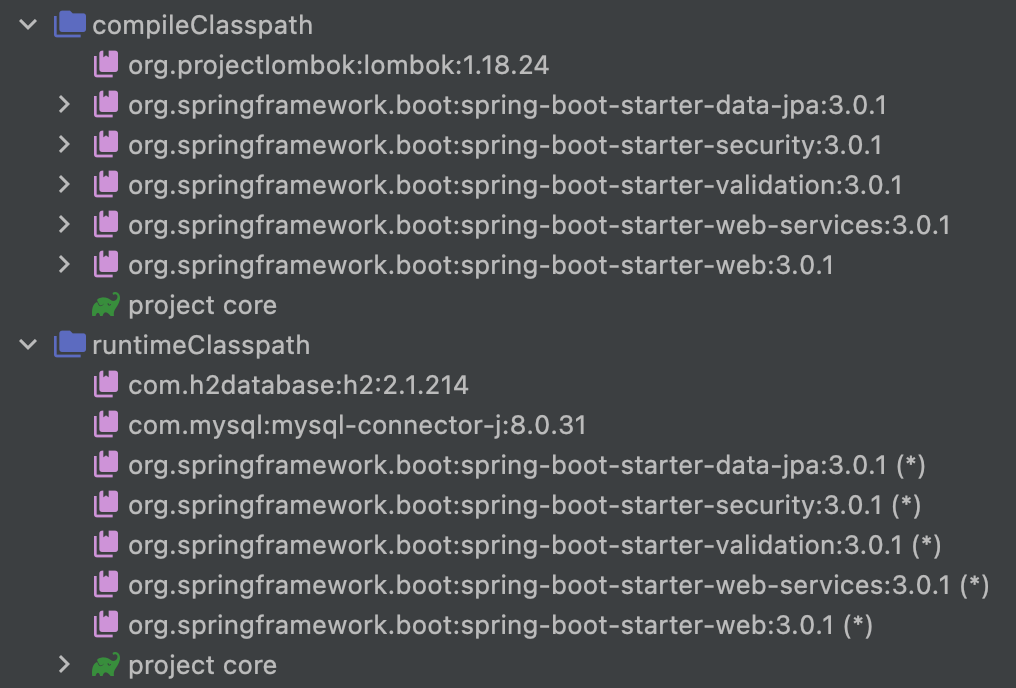Select spring-boot-starter-web:3.0.1 in compileClasspath
This screenshot has height=688, width=1016.
[481, 266]
